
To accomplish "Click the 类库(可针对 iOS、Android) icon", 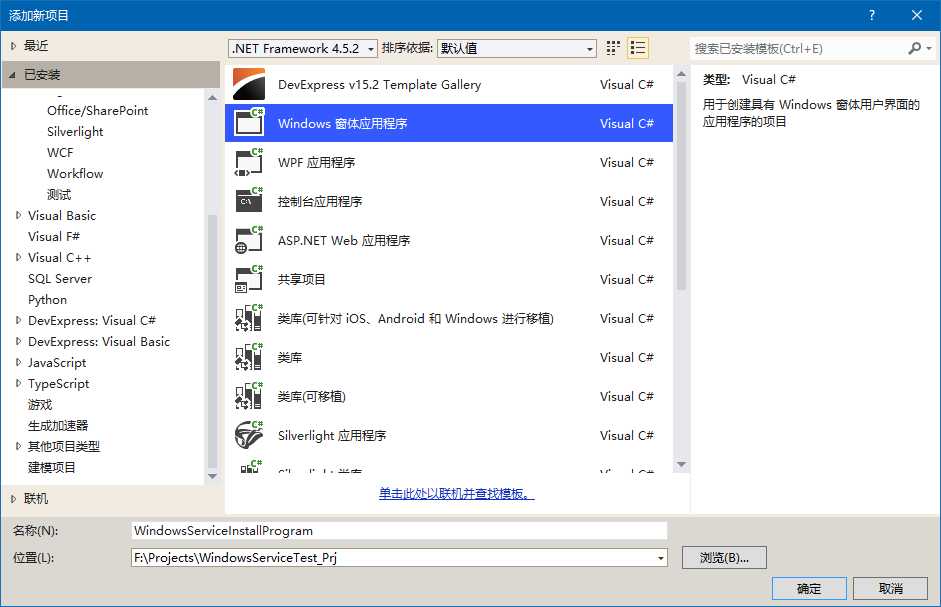I will click(248, 318).
